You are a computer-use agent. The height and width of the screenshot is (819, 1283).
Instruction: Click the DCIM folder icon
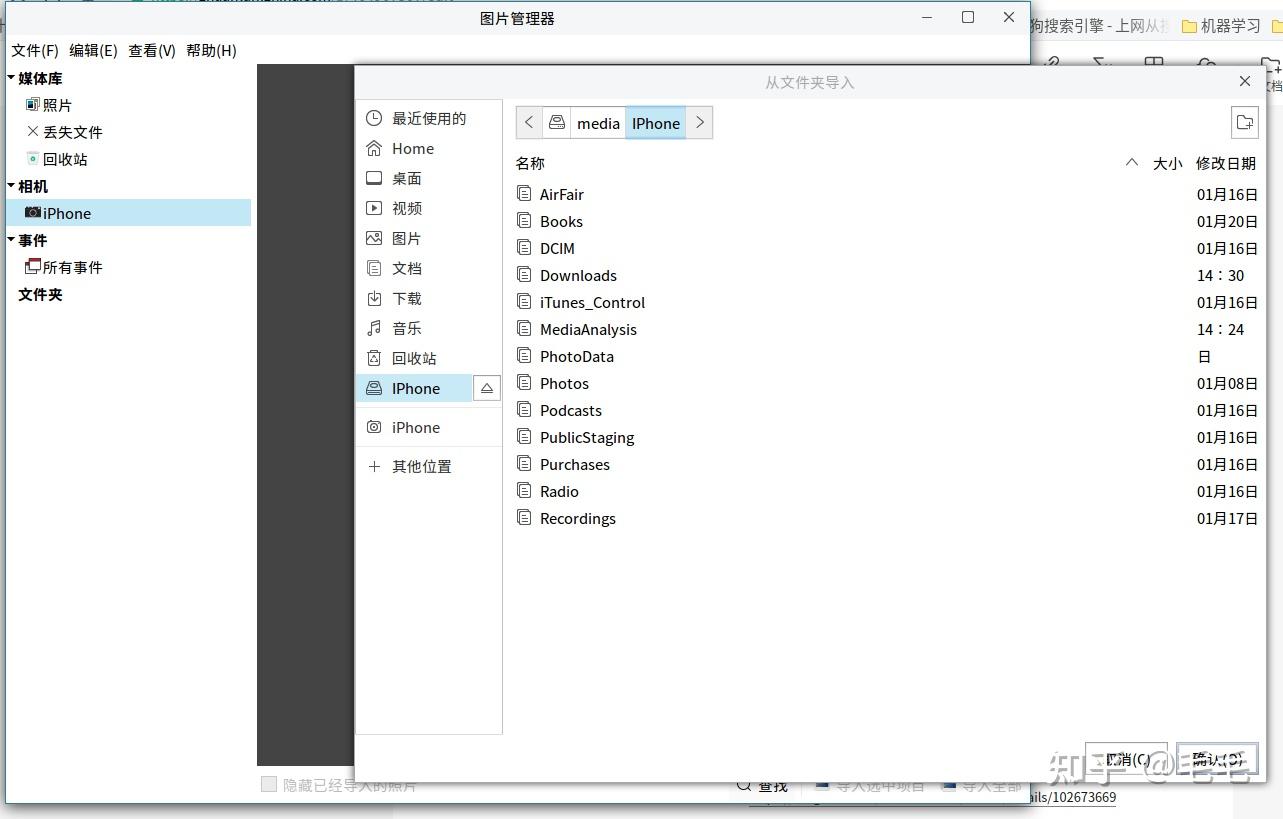(x=525, y=247)
